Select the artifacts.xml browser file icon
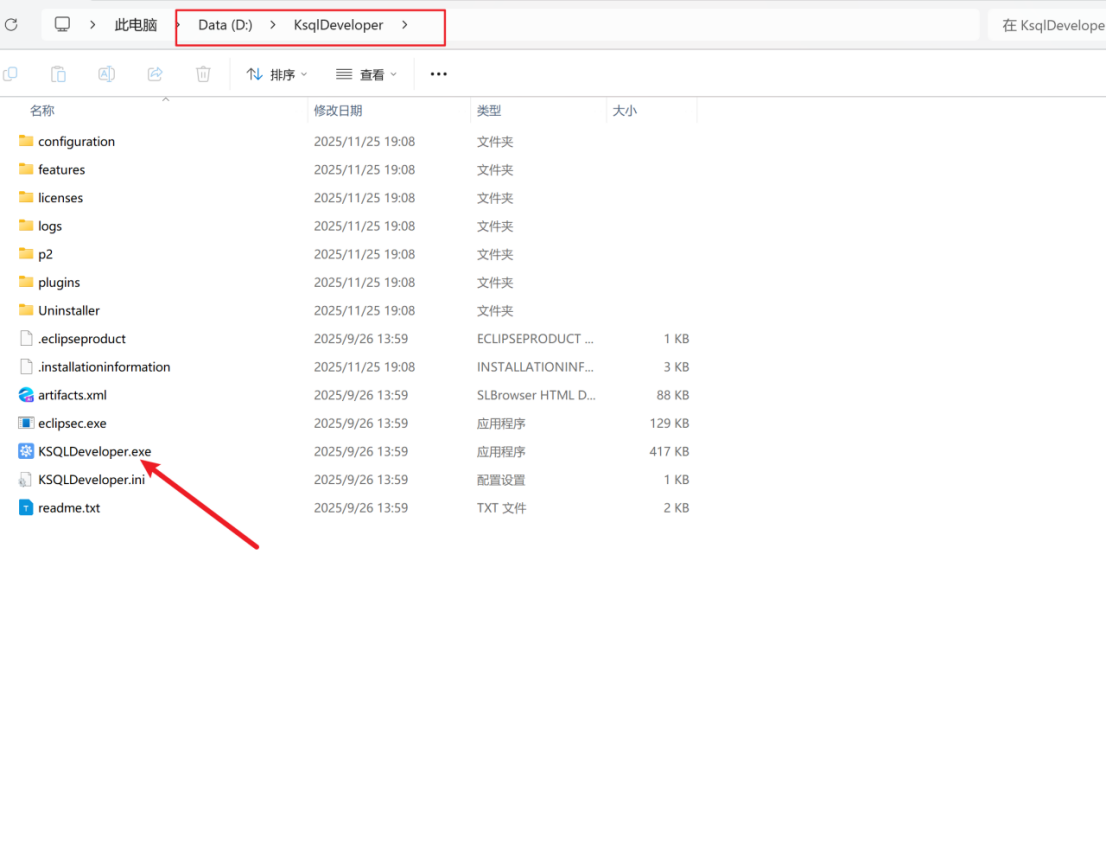This screenshot has width=1106, height=860. (26, 395)
